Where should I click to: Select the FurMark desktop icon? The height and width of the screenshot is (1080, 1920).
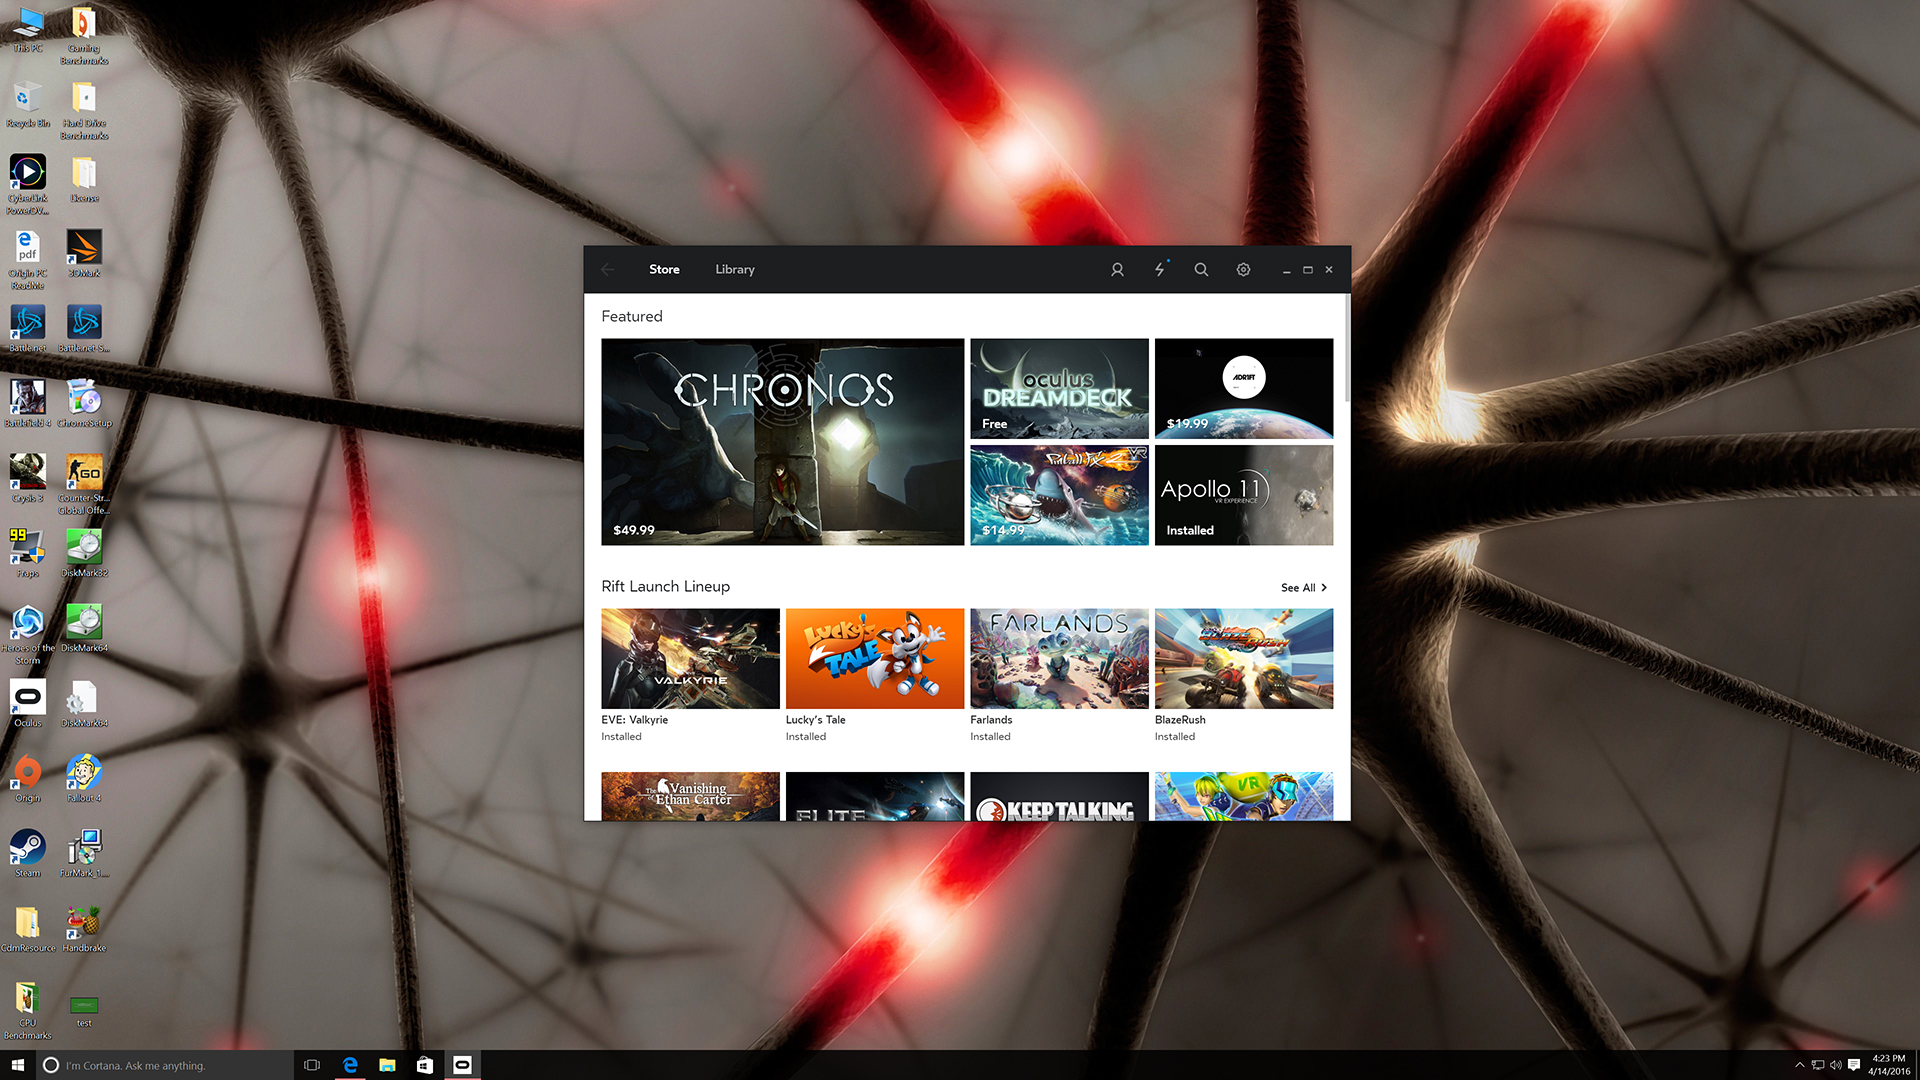pyautogui.click(x=84, y=853)
